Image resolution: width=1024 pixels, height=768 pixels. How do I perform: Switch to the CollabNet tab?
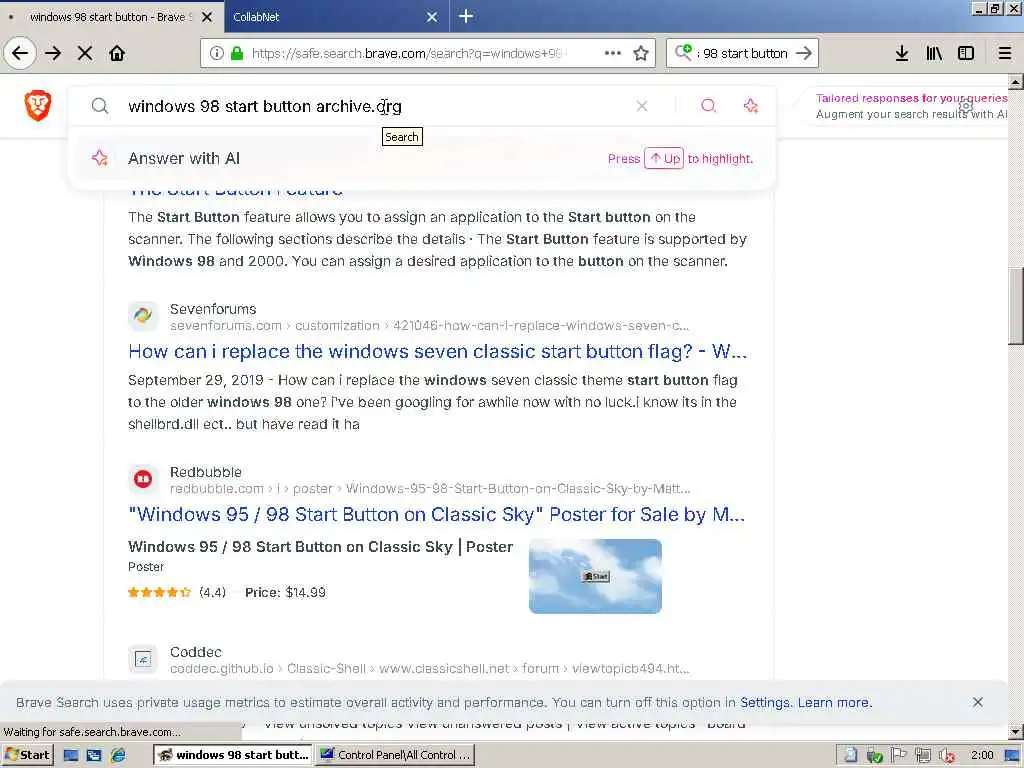click(x=336, y=17)
